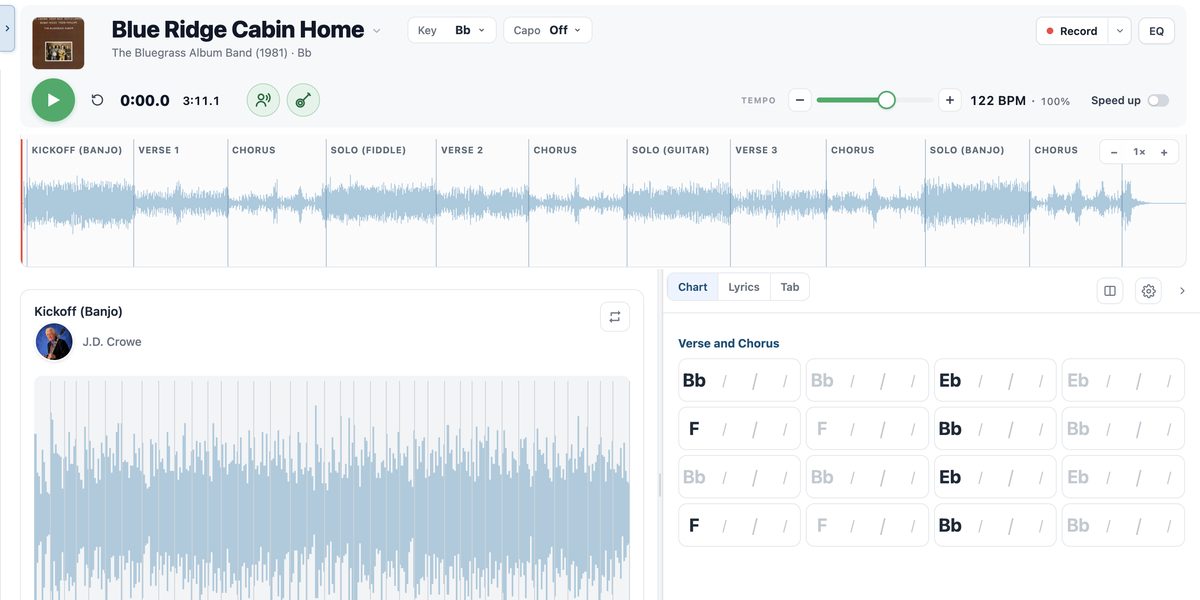Zoom out the timeline waveform
The image size is (1200, 600).
pos(1114,152)
